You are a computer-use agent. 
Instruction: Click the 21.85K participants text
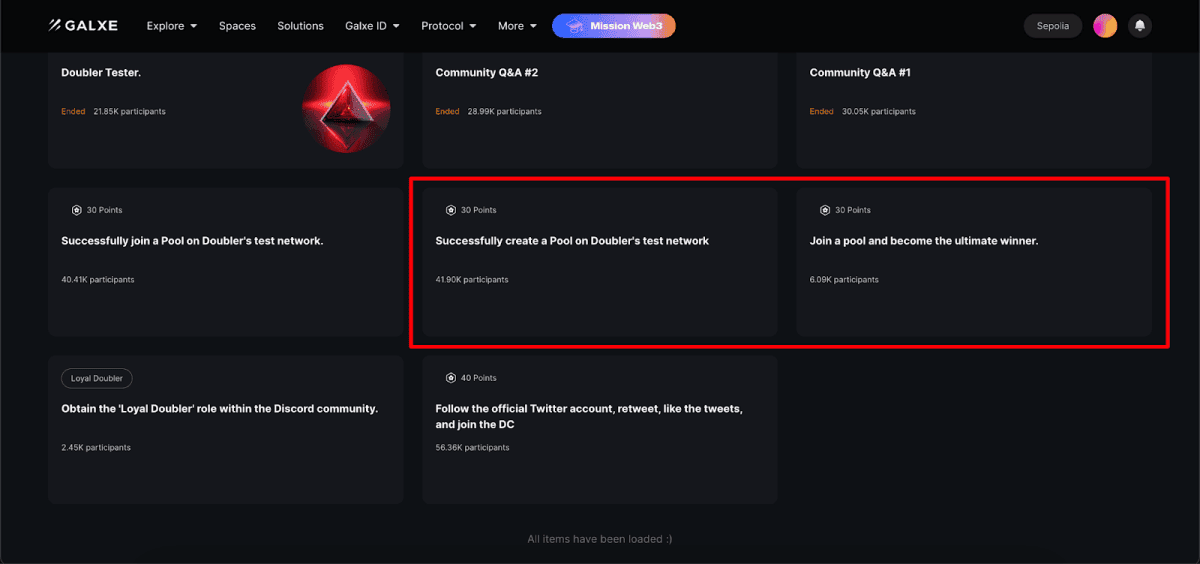click(129, 111)
